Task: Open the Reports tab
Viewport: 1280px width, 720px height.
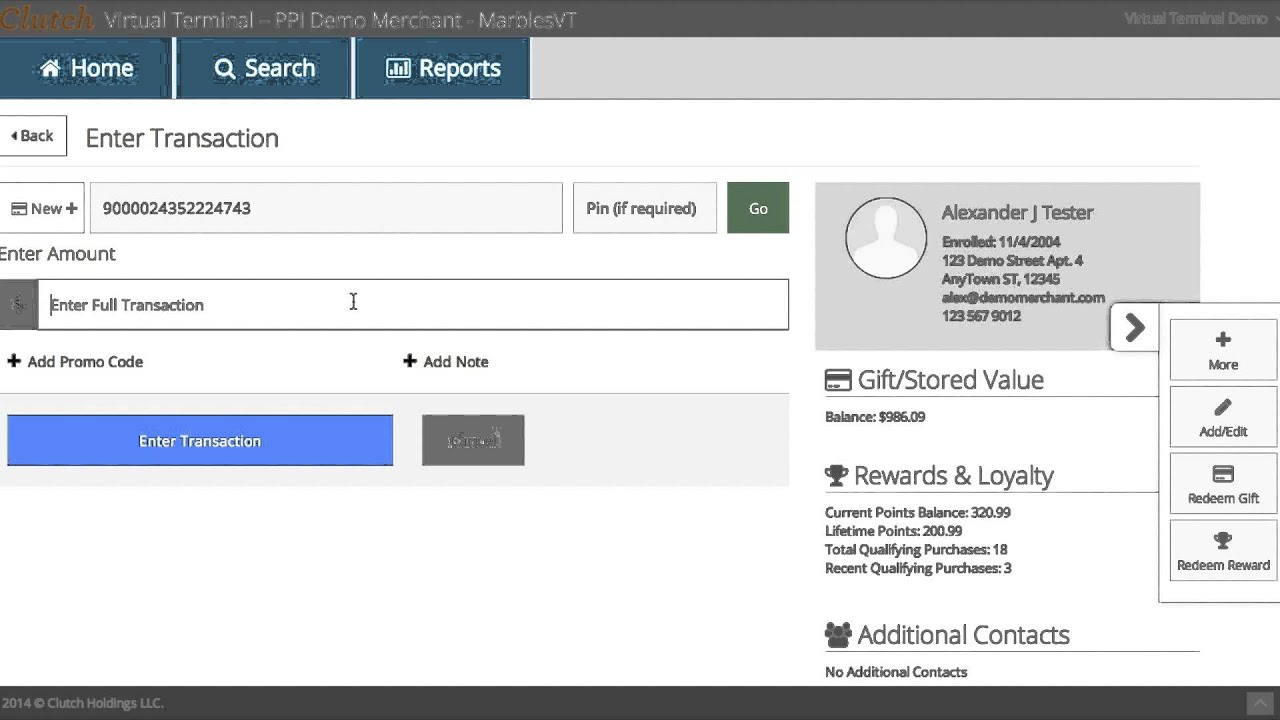Action: point(443,68)
